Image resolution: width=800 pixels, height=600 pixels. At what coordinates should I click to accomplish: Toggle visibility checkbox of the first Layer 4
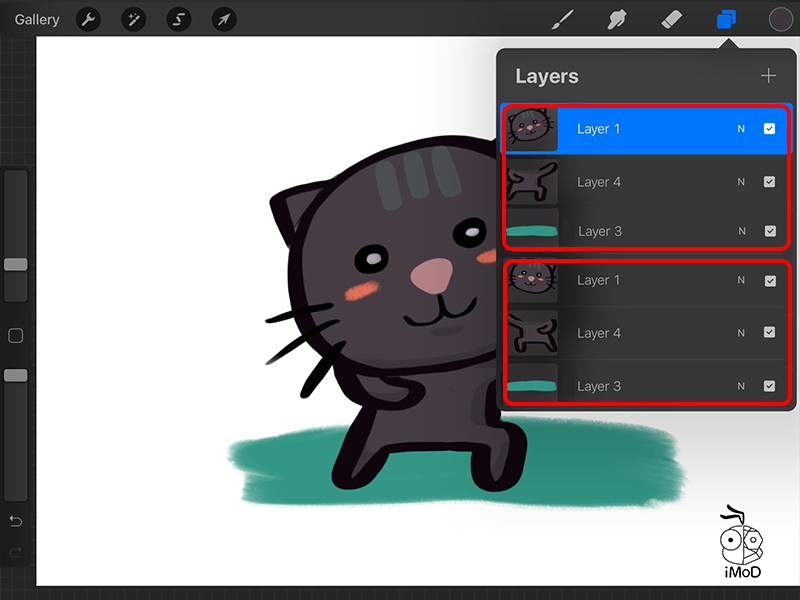point(769,182)
